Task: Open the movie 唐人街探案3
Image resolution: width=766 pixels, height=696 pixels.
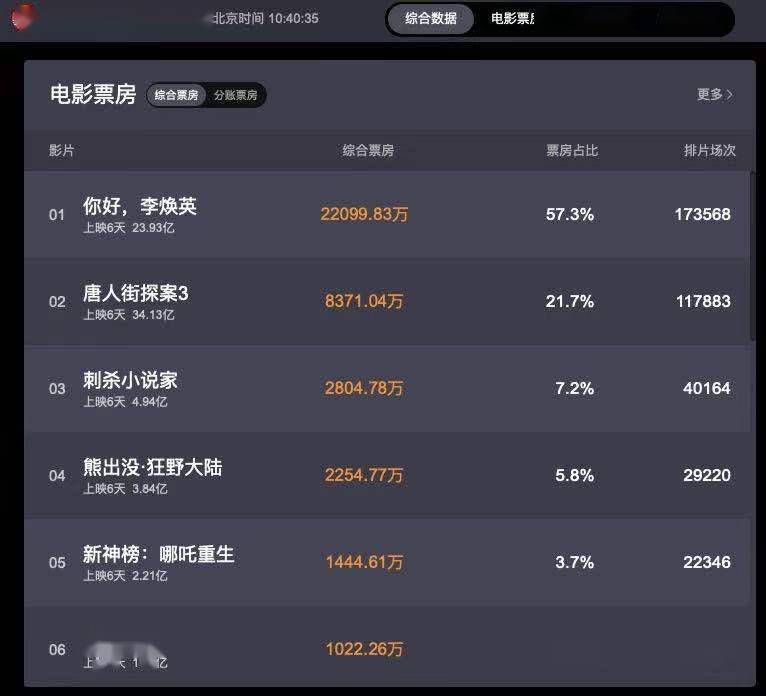Action: click(x=135, y=293)
